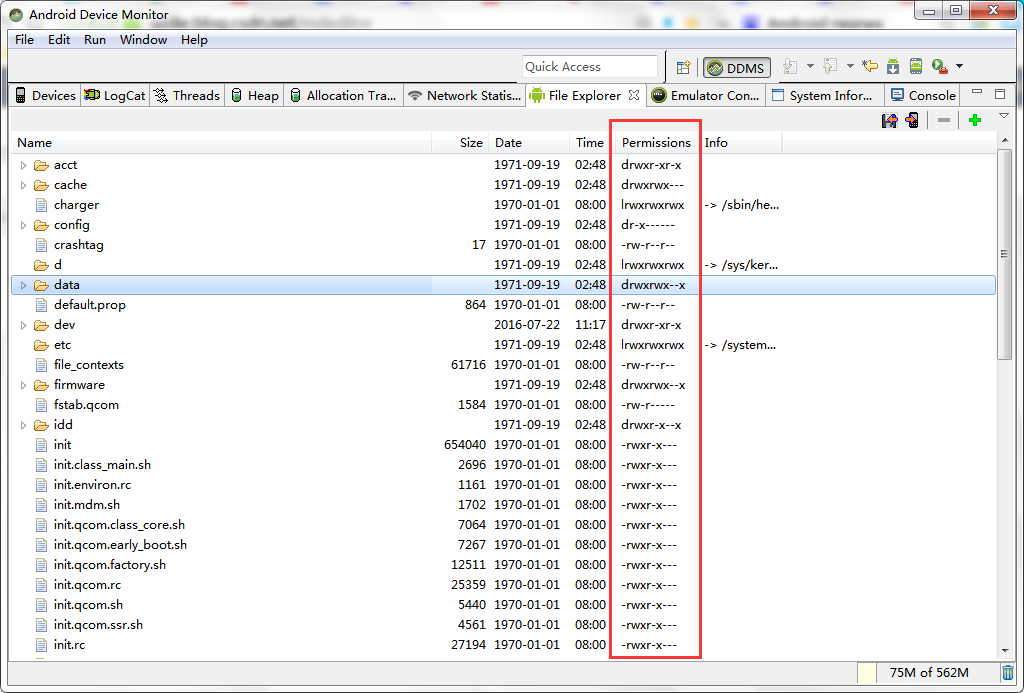Click the green new folder plus icon
Image resolution: width=1024 pixels, height=693 pixels.
click(x=975, y=120)
